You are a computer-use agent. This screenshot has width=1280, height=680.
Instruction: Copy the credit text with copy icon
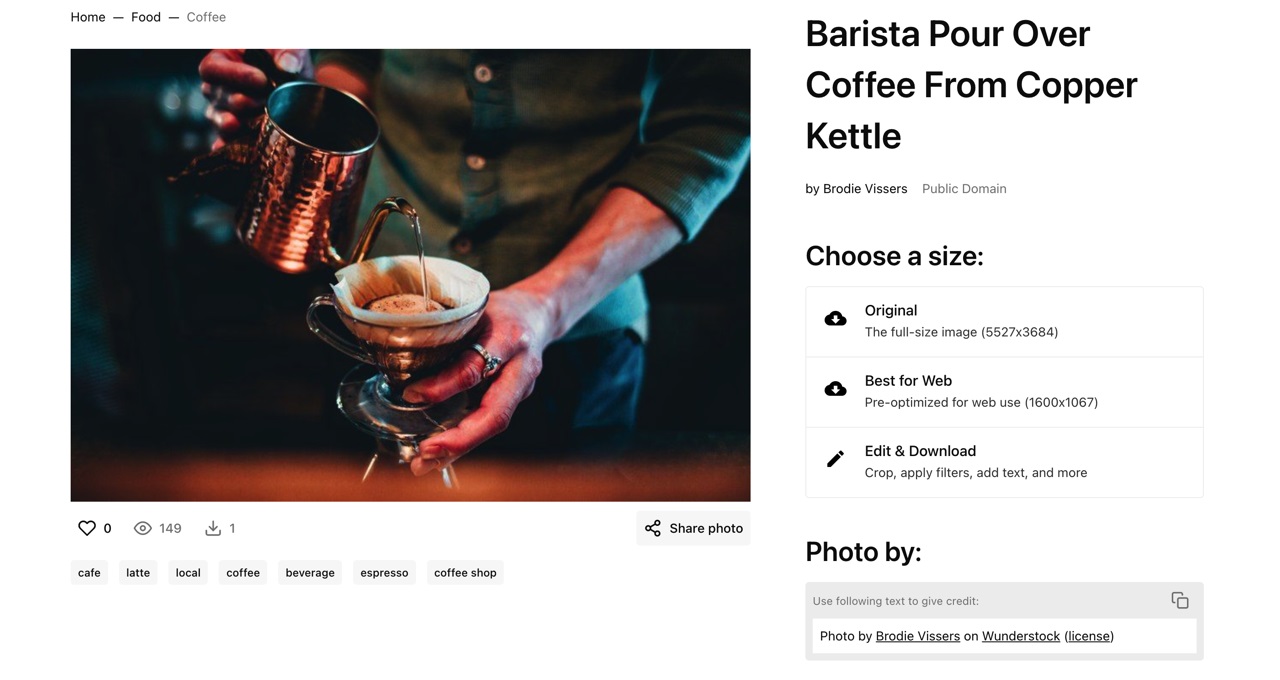(x=1180, y=600)
